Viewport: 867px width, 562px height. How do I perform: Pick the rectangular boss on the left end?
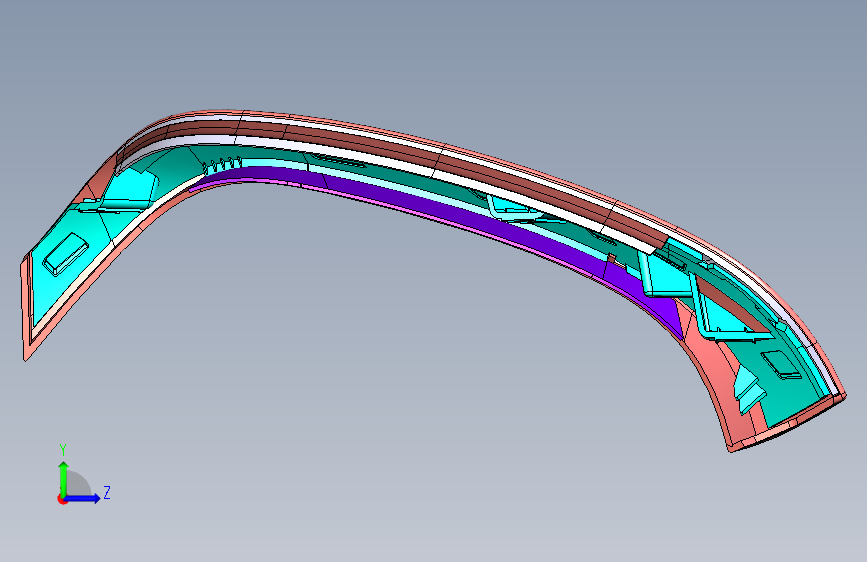[66, 253]
